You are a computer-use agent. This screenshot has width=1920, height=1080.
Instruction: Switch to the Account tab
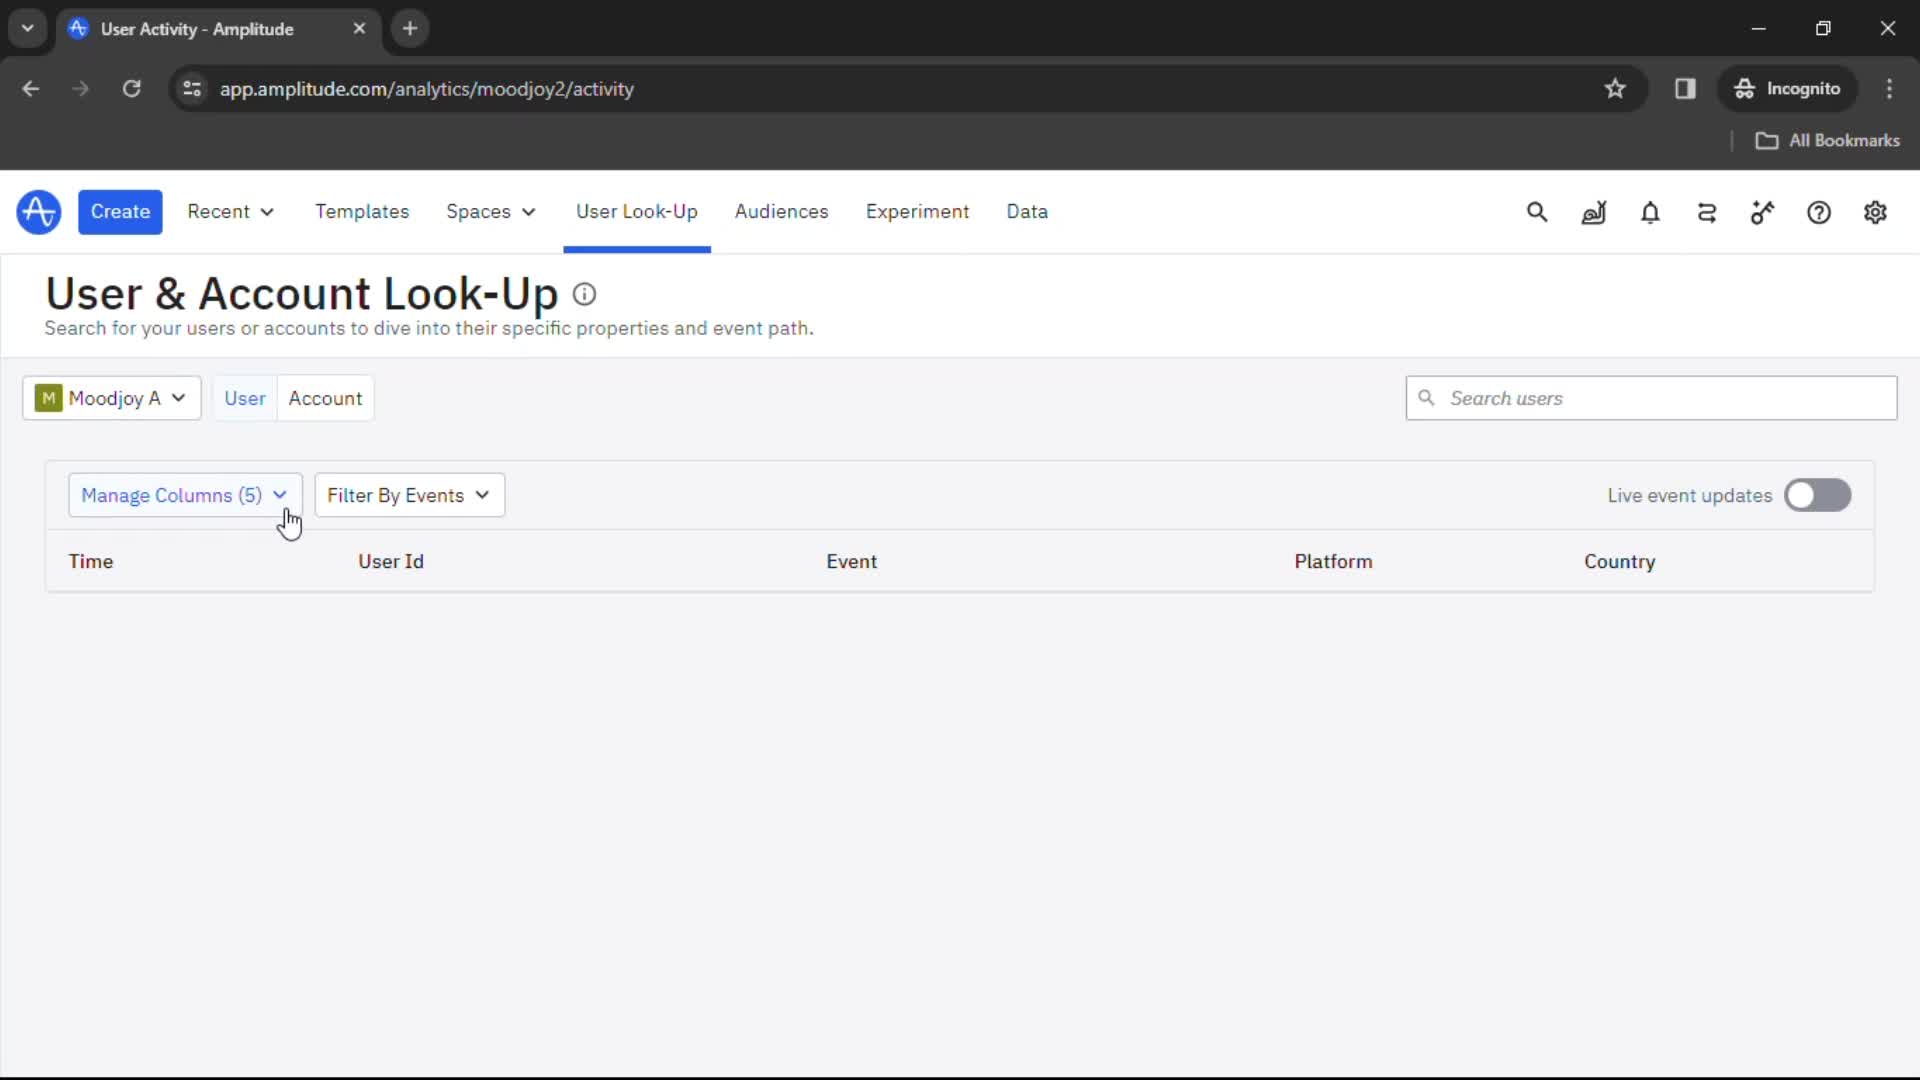326,397
